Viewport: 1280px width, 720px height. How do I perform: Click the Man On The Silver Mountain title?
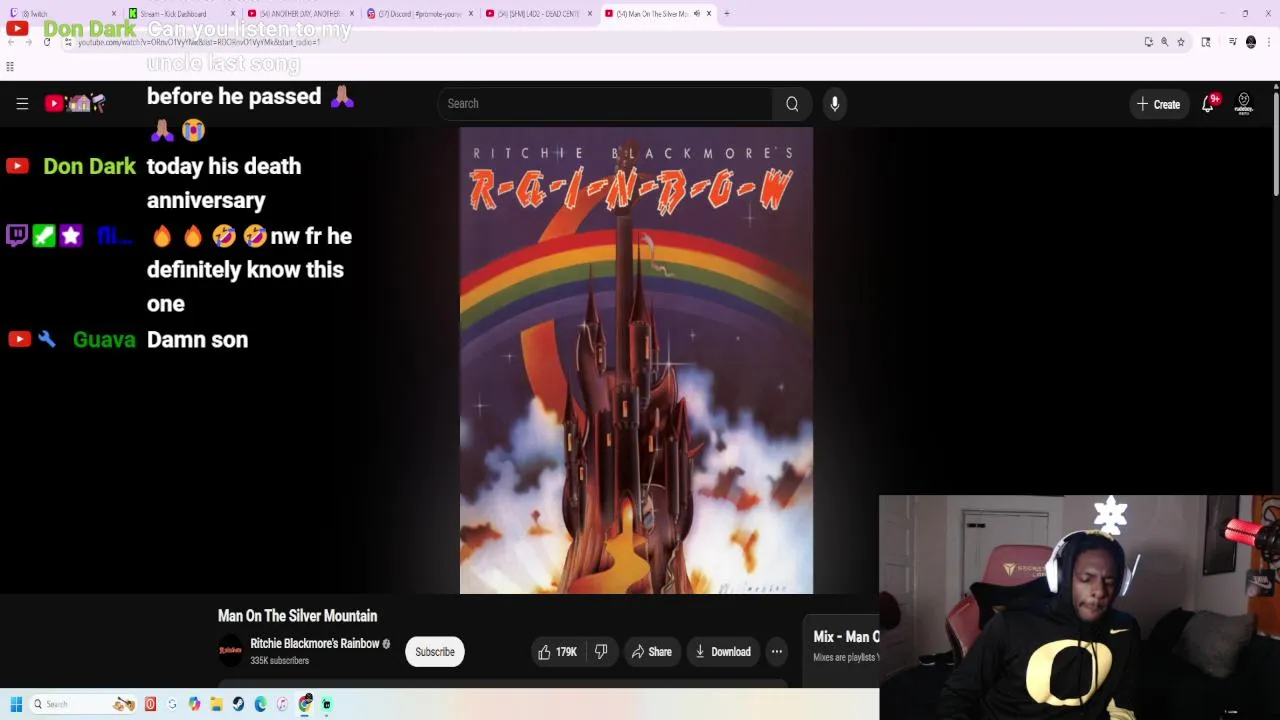(297, 616)
